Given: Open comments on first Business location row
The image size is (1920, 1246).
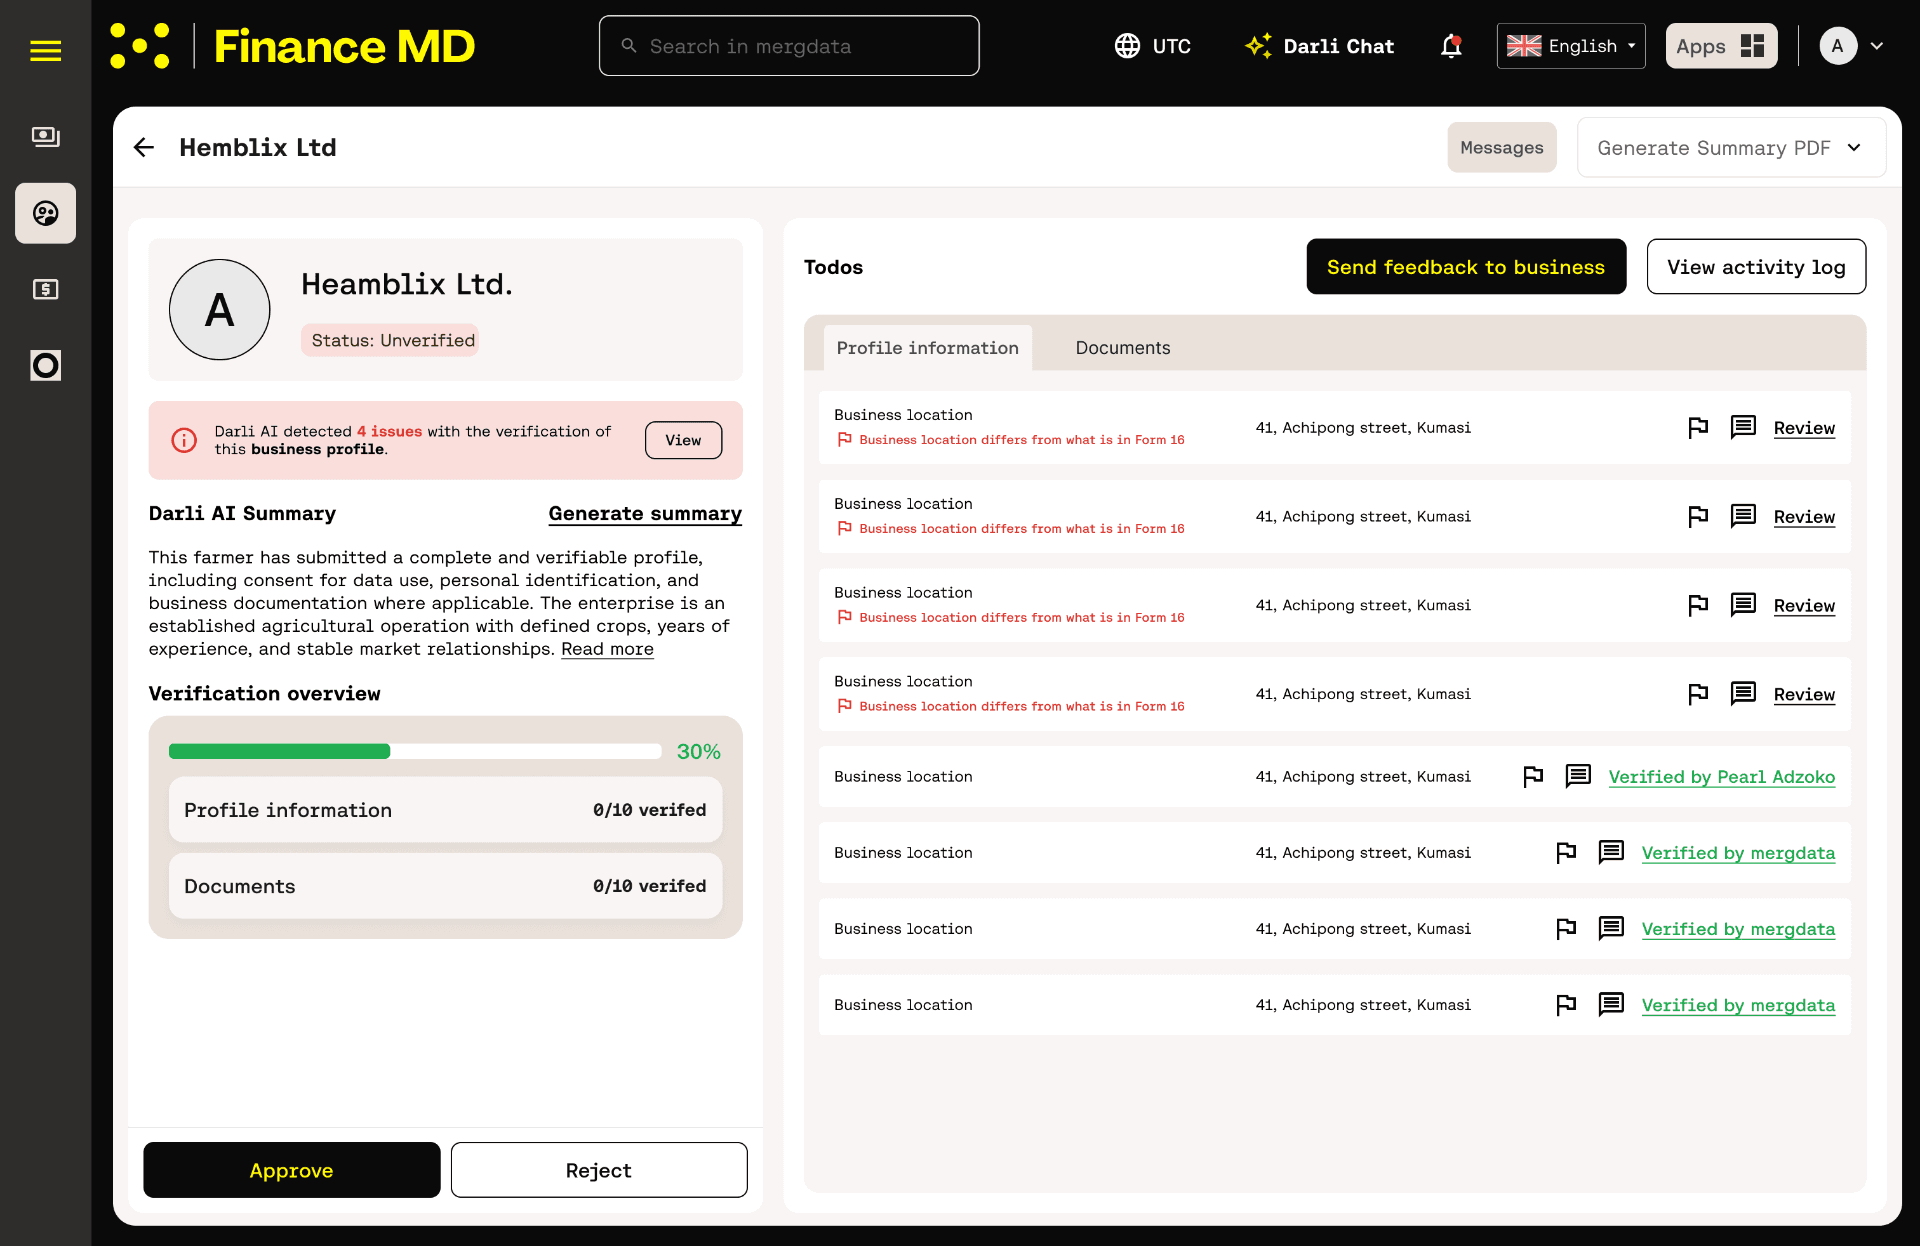Looking at the screenshot, I should tap(1743, 428).
